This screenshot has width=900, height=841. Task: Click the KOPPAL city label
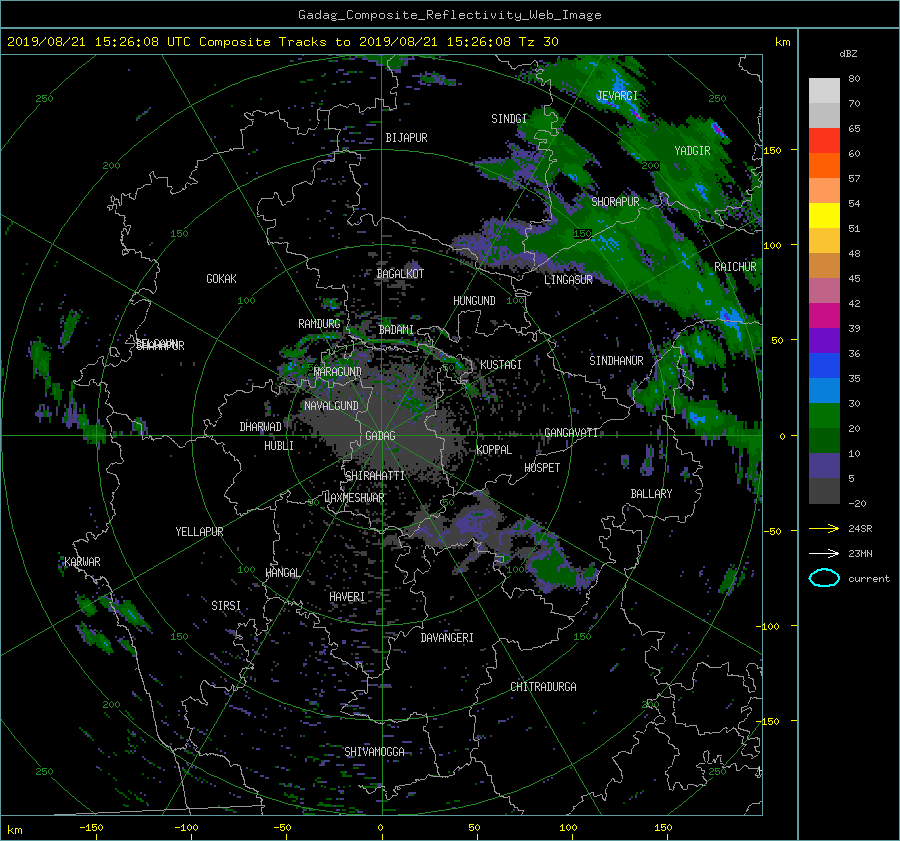point(494,450)
